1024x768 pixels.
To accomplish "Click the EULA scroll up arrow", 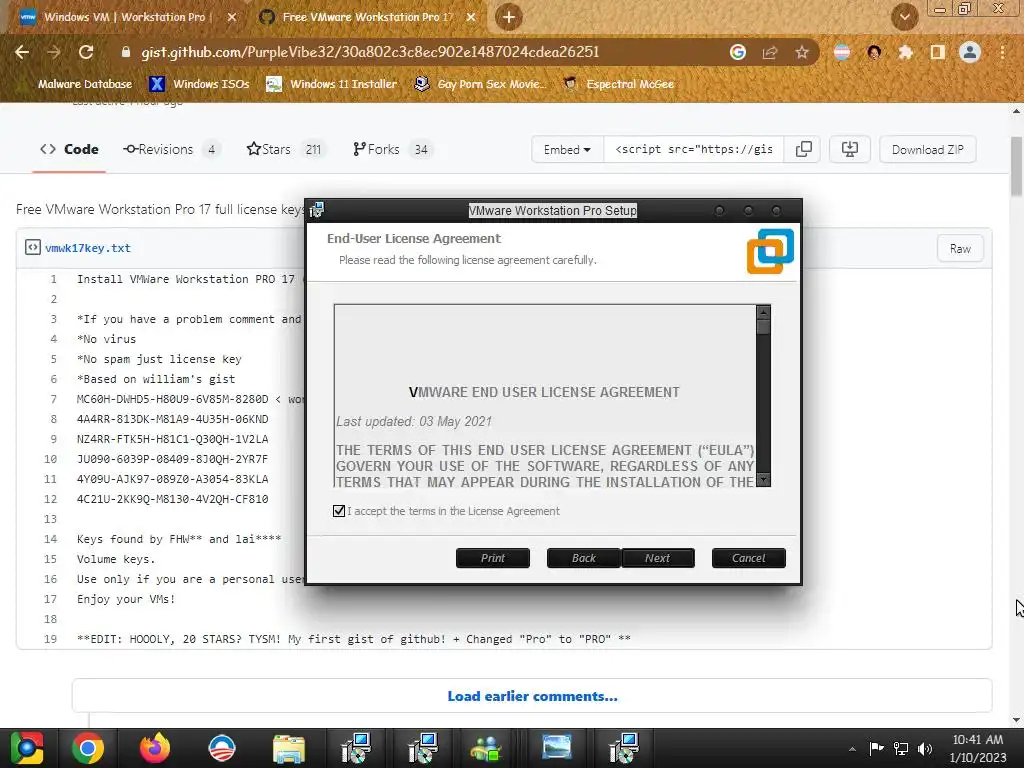I will pos(763,312).
